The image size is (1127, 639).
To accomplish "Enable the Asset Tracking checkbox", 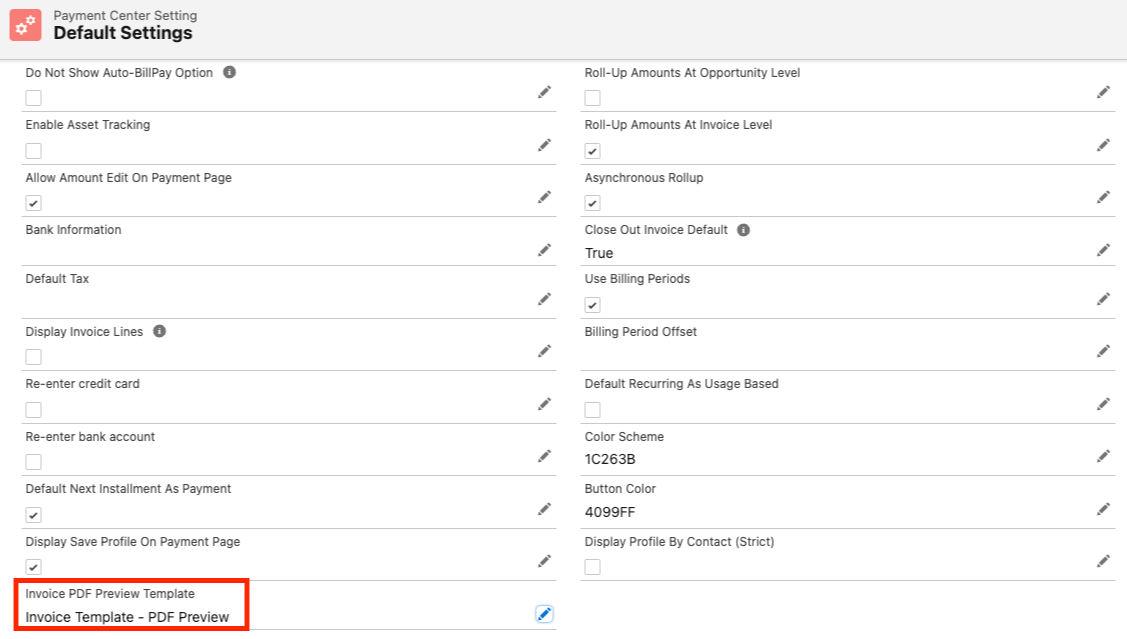I will (34, 151).
